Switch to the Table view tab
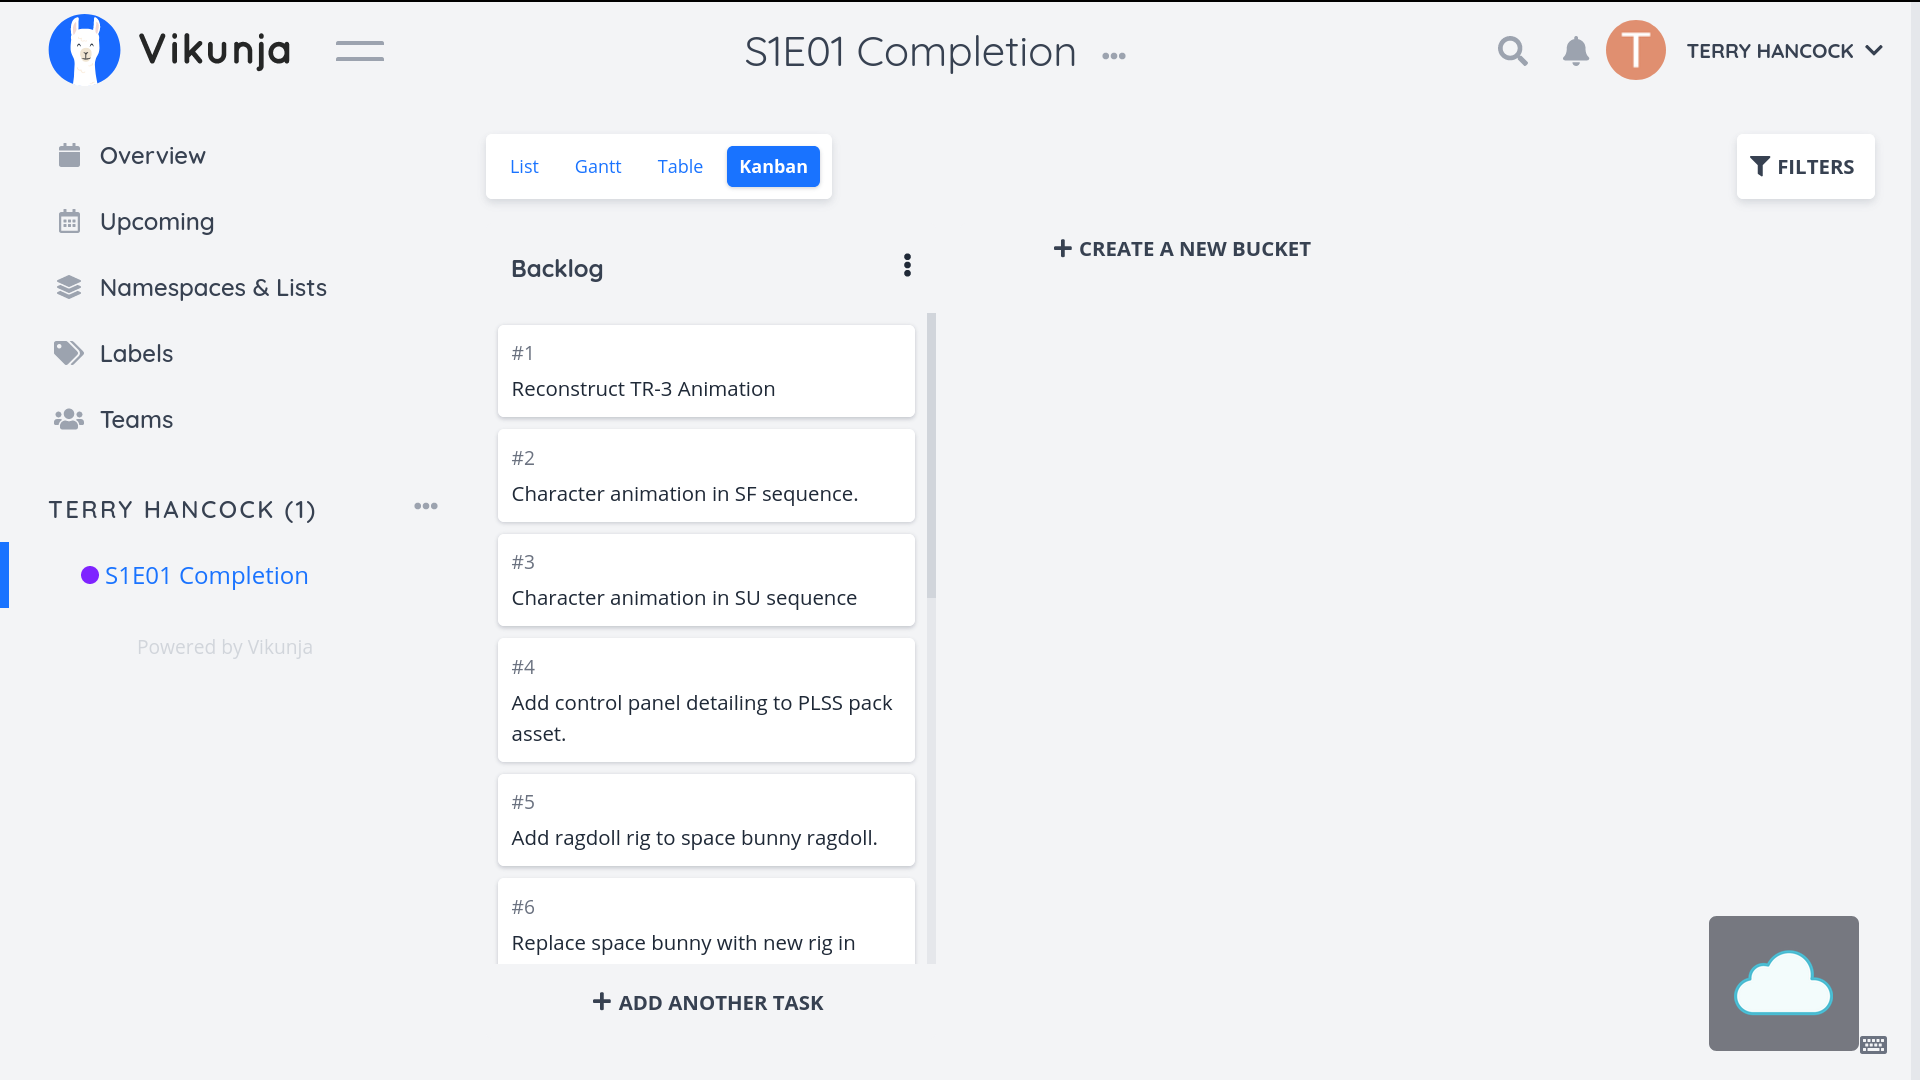1920x1080 pixels. 680,167
